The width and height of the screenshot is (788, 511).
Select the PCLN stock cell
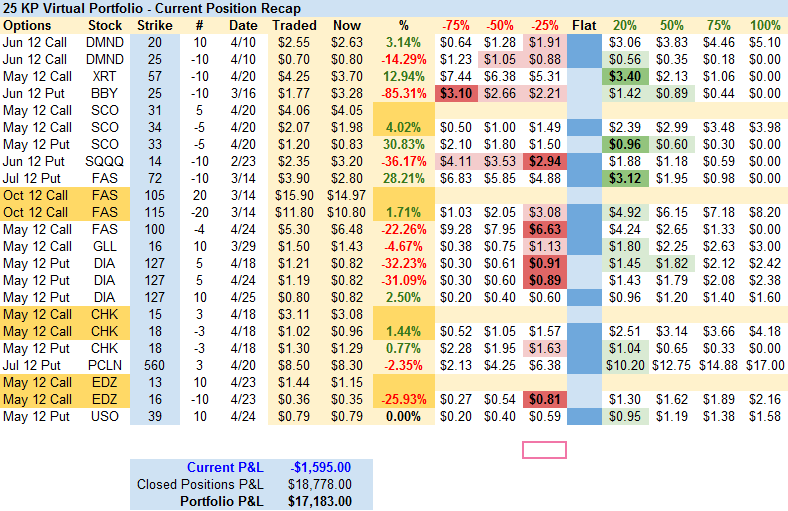[x=105, y=366]
